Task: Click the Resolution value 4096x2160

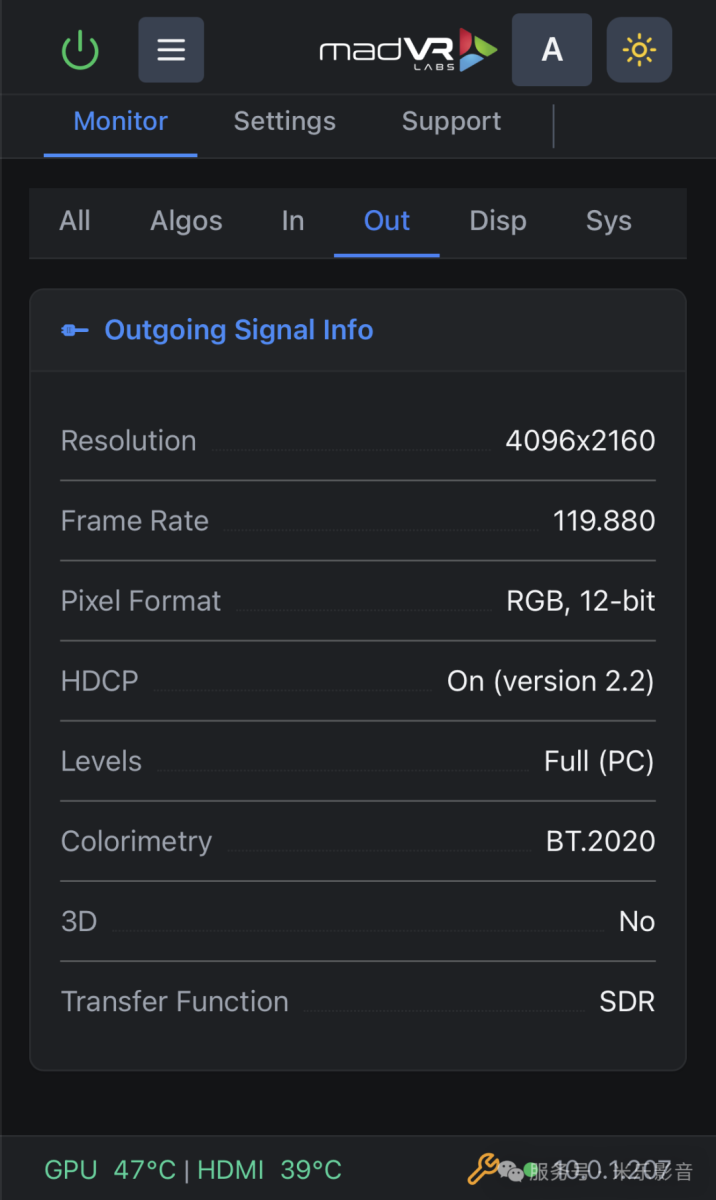Action: point(580,441)
